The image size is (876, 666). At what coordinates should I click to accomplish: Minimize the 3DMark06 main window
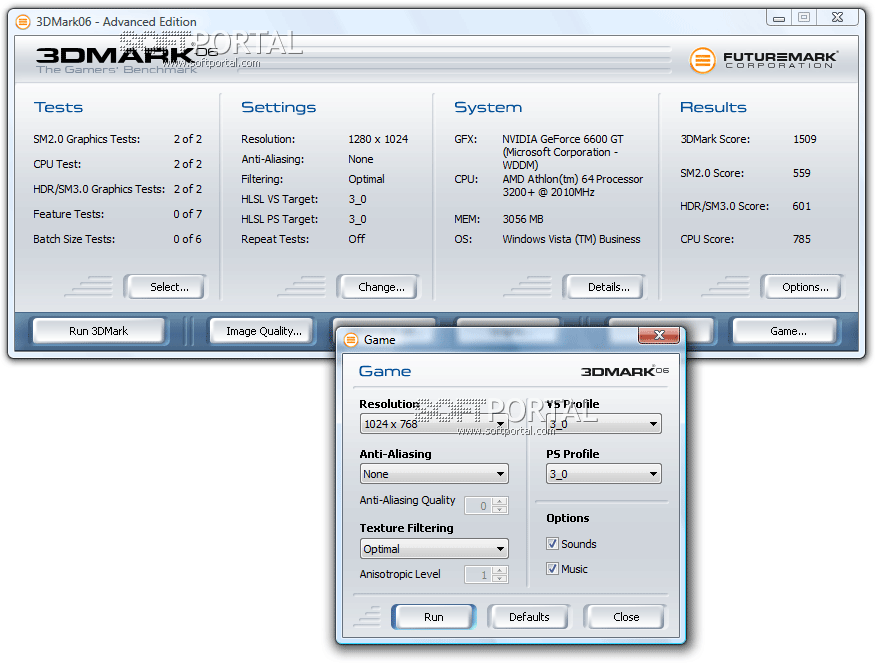pos(779,18)
